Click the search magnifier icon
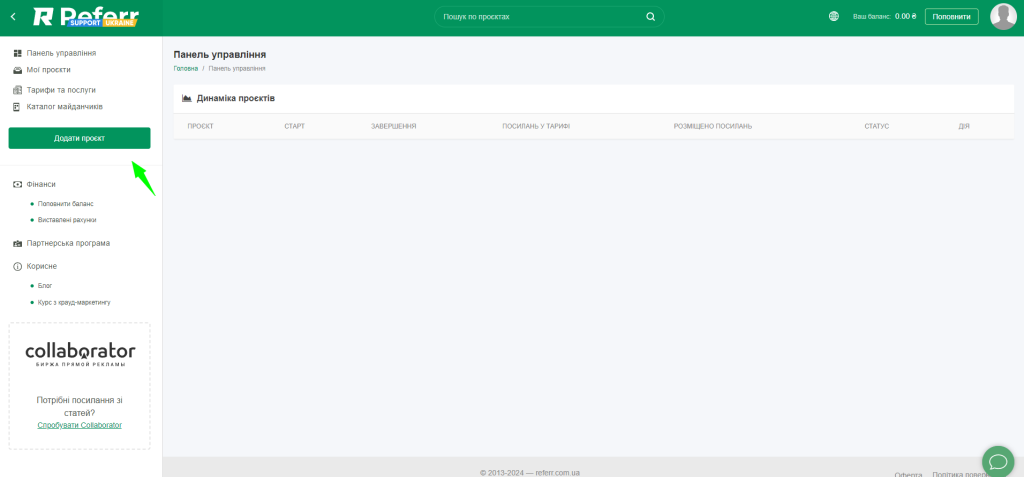Viewport: 1024px width, 477px height. [650, 17]
